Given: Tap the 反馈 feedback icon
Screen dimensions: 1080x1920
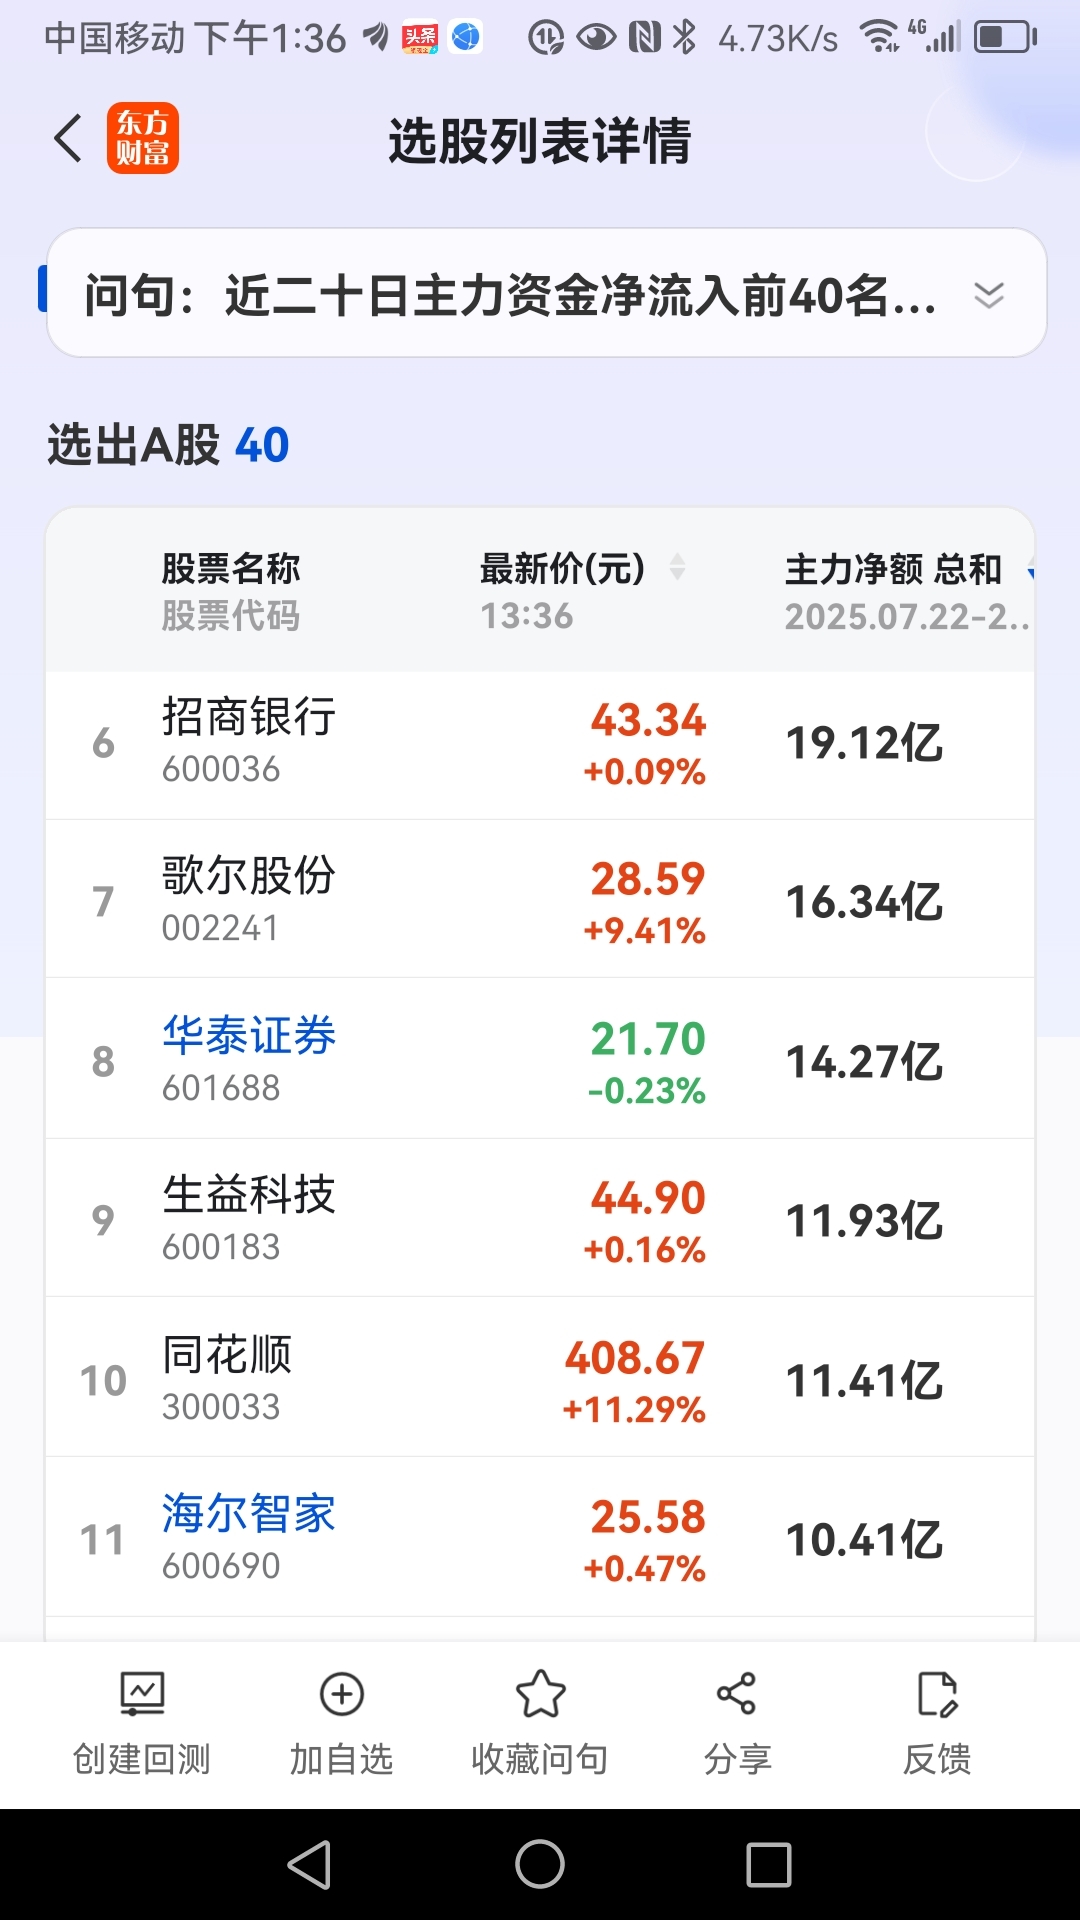Looking at the screenshot, I should tap(937, 1694).
